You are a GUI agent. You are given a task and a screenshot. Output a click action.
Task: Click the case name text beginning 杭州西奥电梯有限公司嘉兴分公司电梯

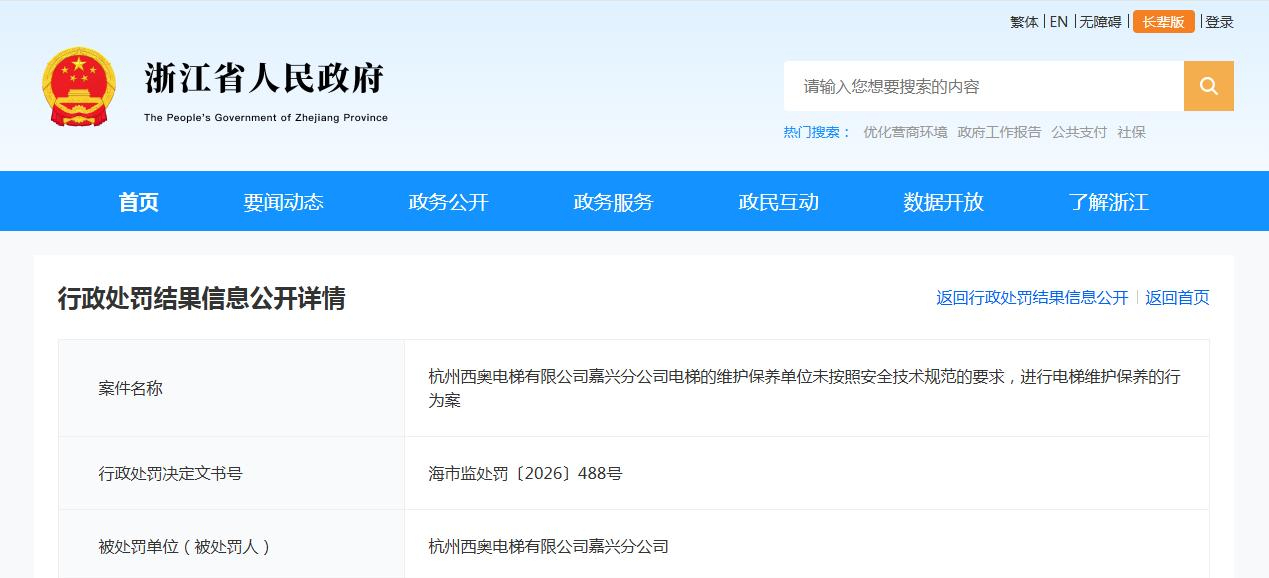804,388
